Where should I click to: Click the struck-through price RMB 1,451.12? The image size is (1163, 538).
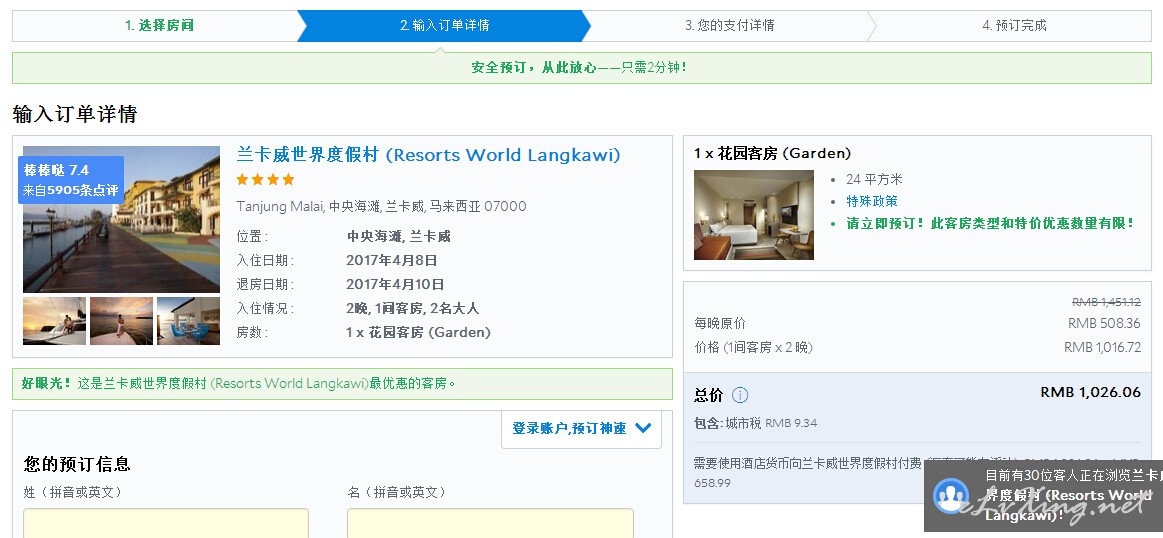click(1107, 302)
